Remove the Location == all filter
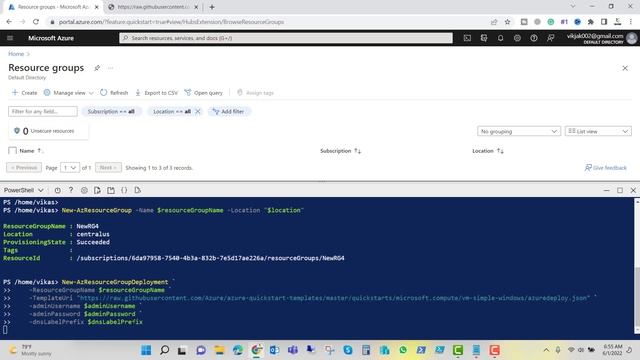The height and width of the screenshot is (360, 640). (x=198, y=111)
